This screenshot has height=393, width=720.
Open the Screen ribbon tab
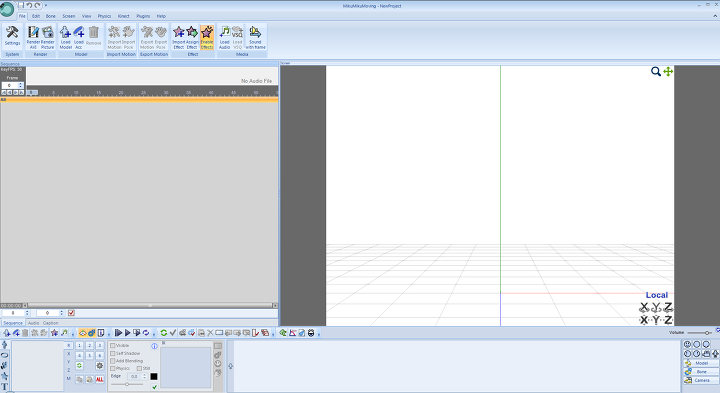coord(69,16)
